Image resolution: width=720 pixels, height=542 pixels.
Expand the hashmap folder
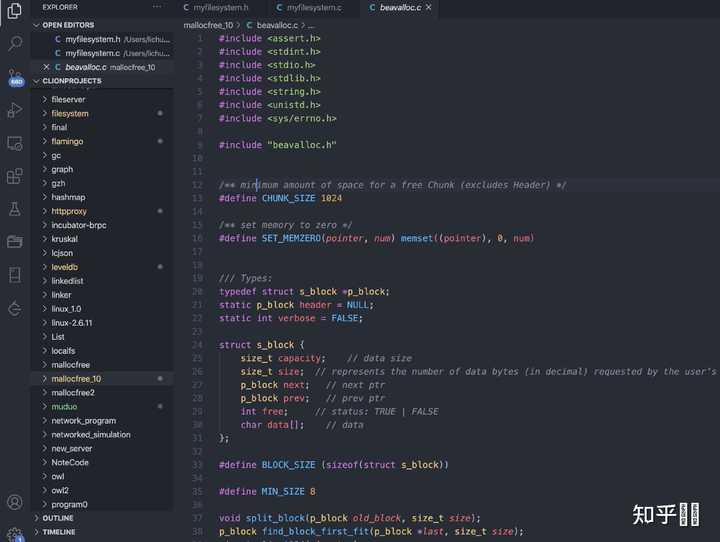pyautogui.click(x=102, y=197)
